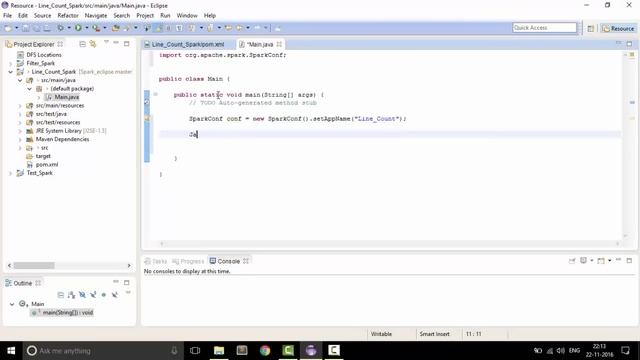Image resolution: width=640 pixels, height=360 pixels.
Task: Open dropdown arrow next to Run button
Action: 87,28
